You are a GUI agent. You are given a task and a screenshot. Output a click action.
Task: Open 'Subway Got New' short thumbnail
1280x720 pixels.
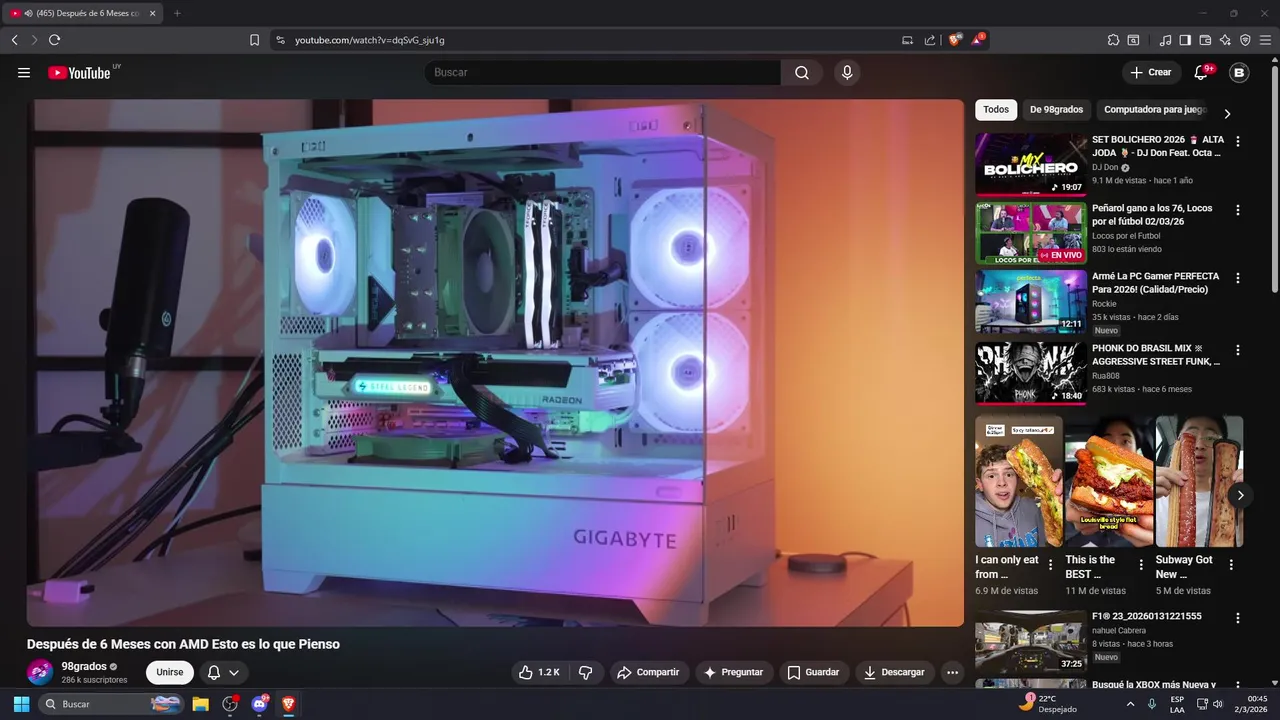[x=1199, y=481]
